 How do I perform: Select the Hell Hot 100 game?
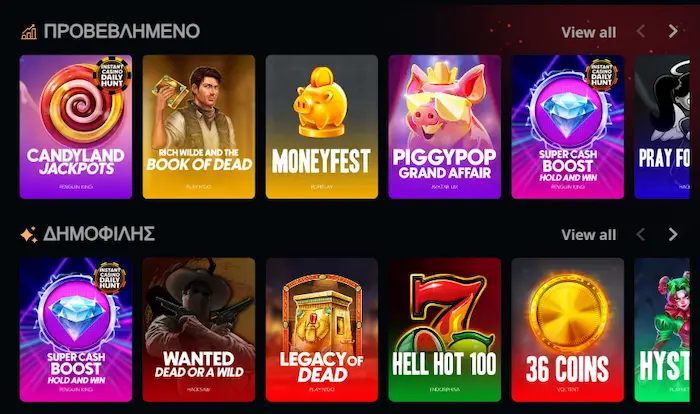(x=445, y=330)
